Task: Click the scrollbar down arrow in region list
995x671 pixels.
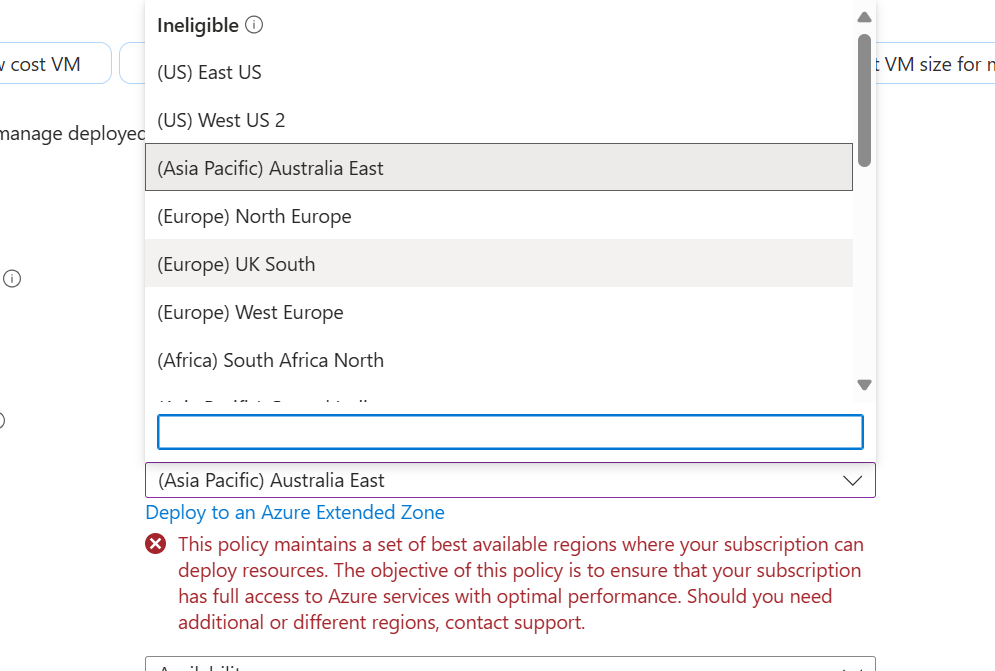Action: click(863, 384)
